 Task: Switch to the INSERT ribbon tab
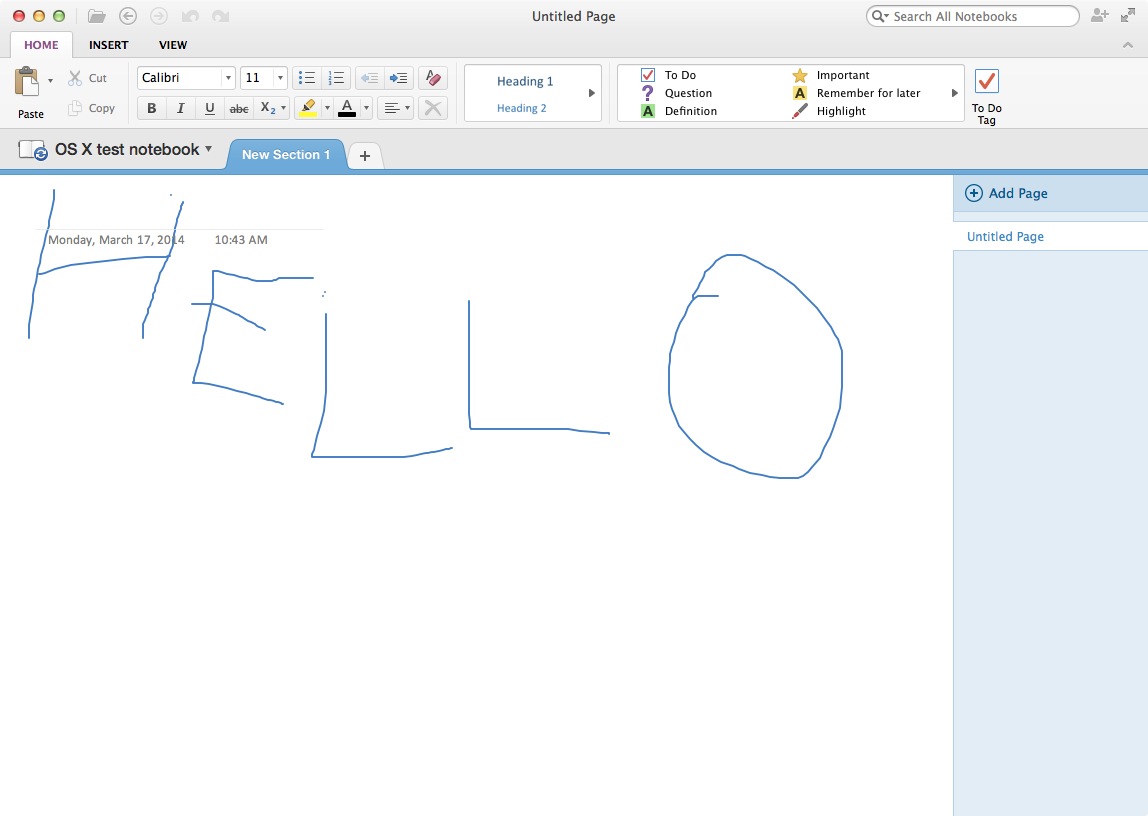click(108, 45)
